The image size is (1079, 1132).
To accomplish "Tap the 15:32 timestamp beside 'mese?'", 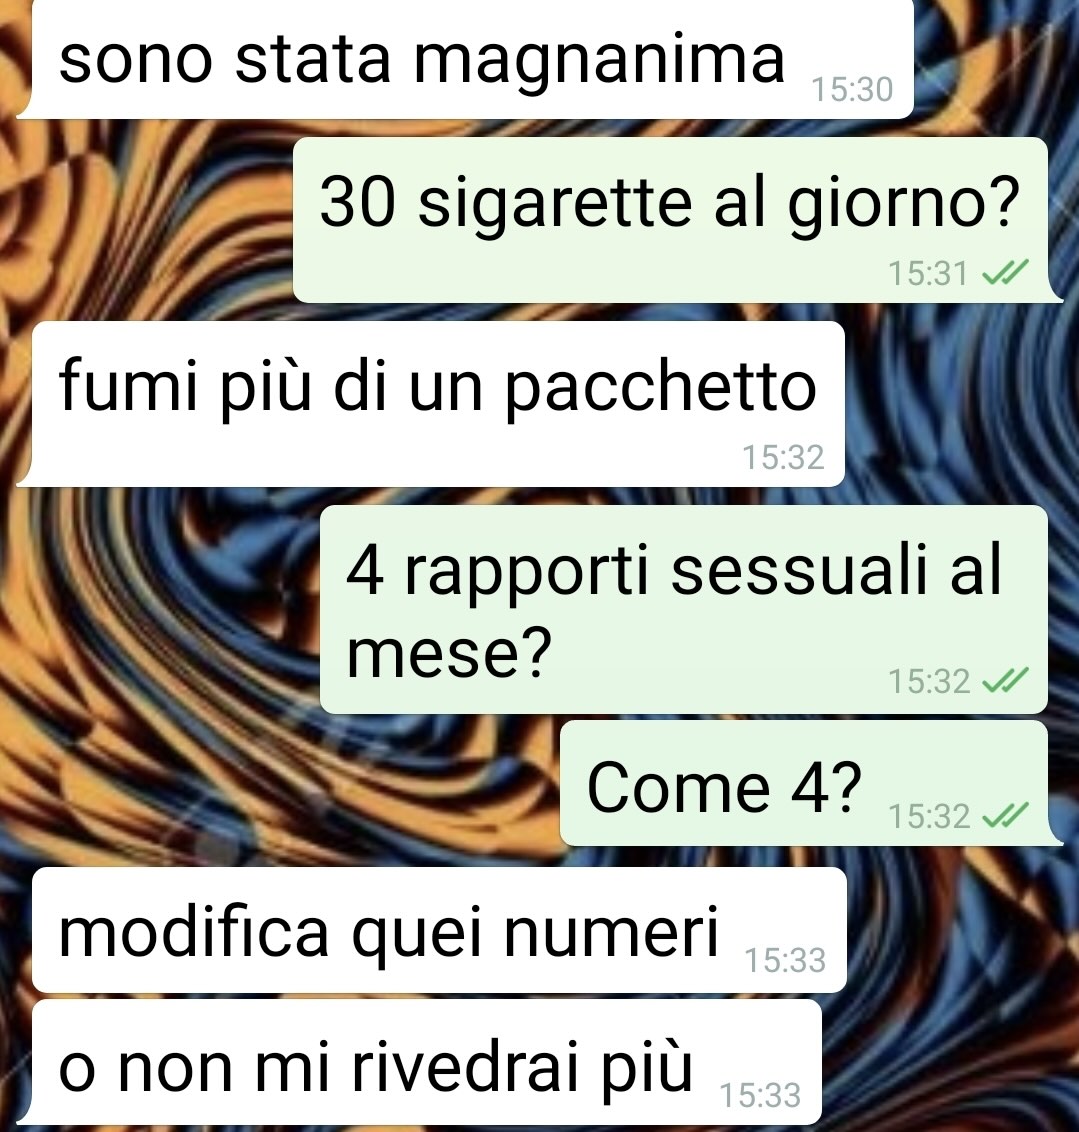I will (929, 682).
